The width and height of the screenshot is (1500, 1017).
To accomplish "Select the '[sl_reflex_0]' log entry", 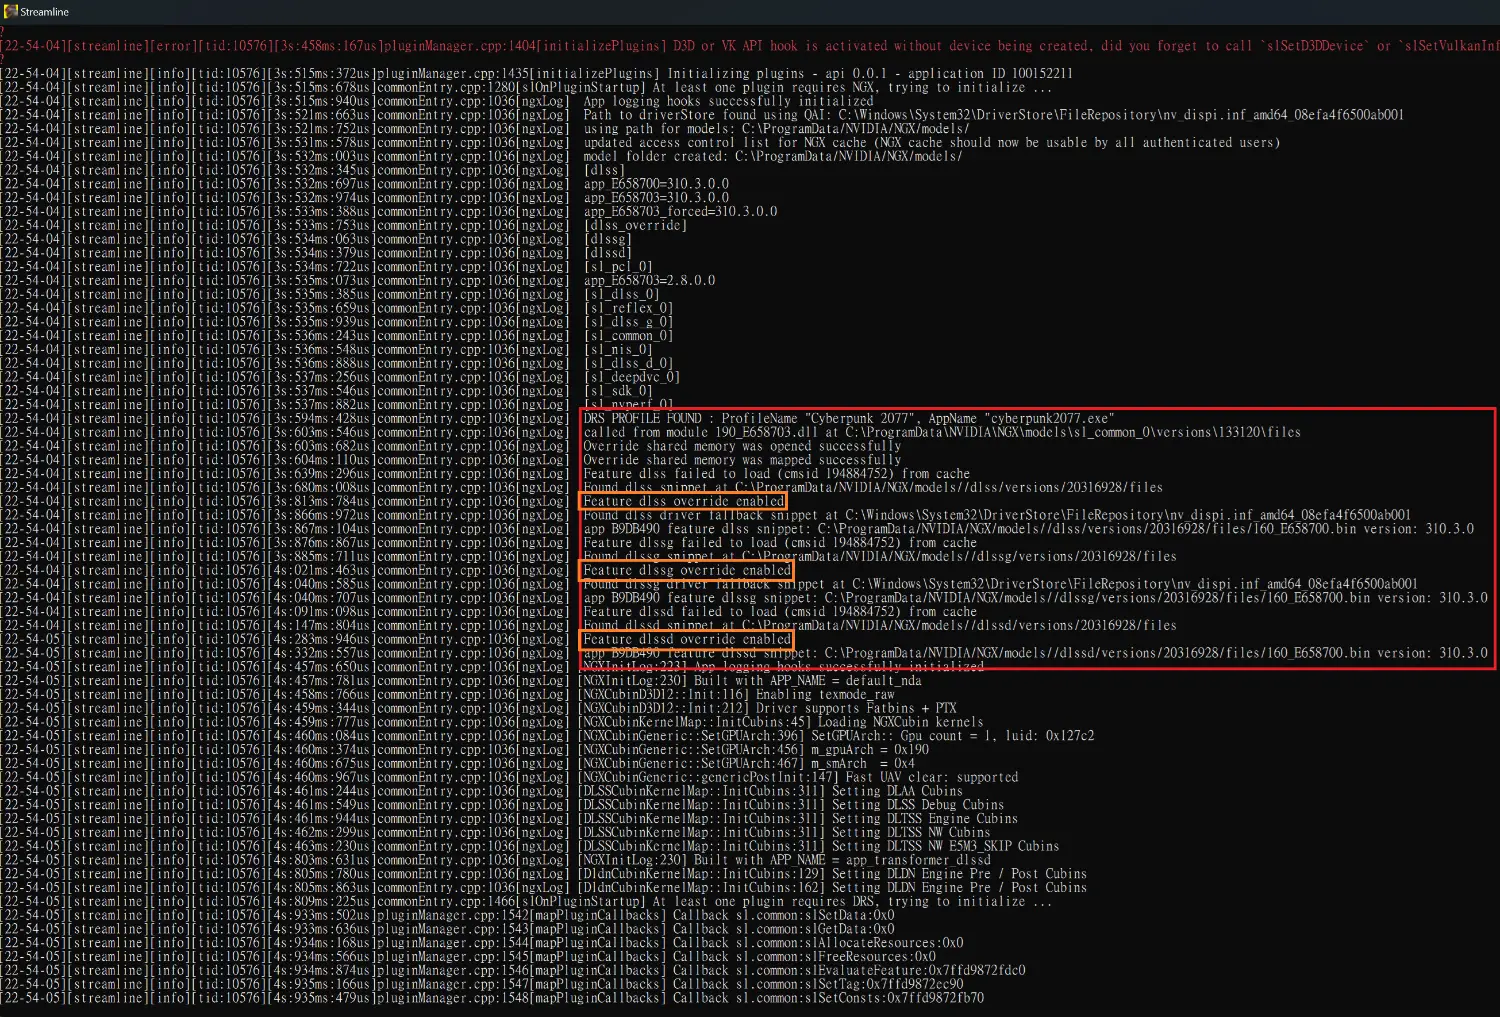I will [x=627, y=308].
